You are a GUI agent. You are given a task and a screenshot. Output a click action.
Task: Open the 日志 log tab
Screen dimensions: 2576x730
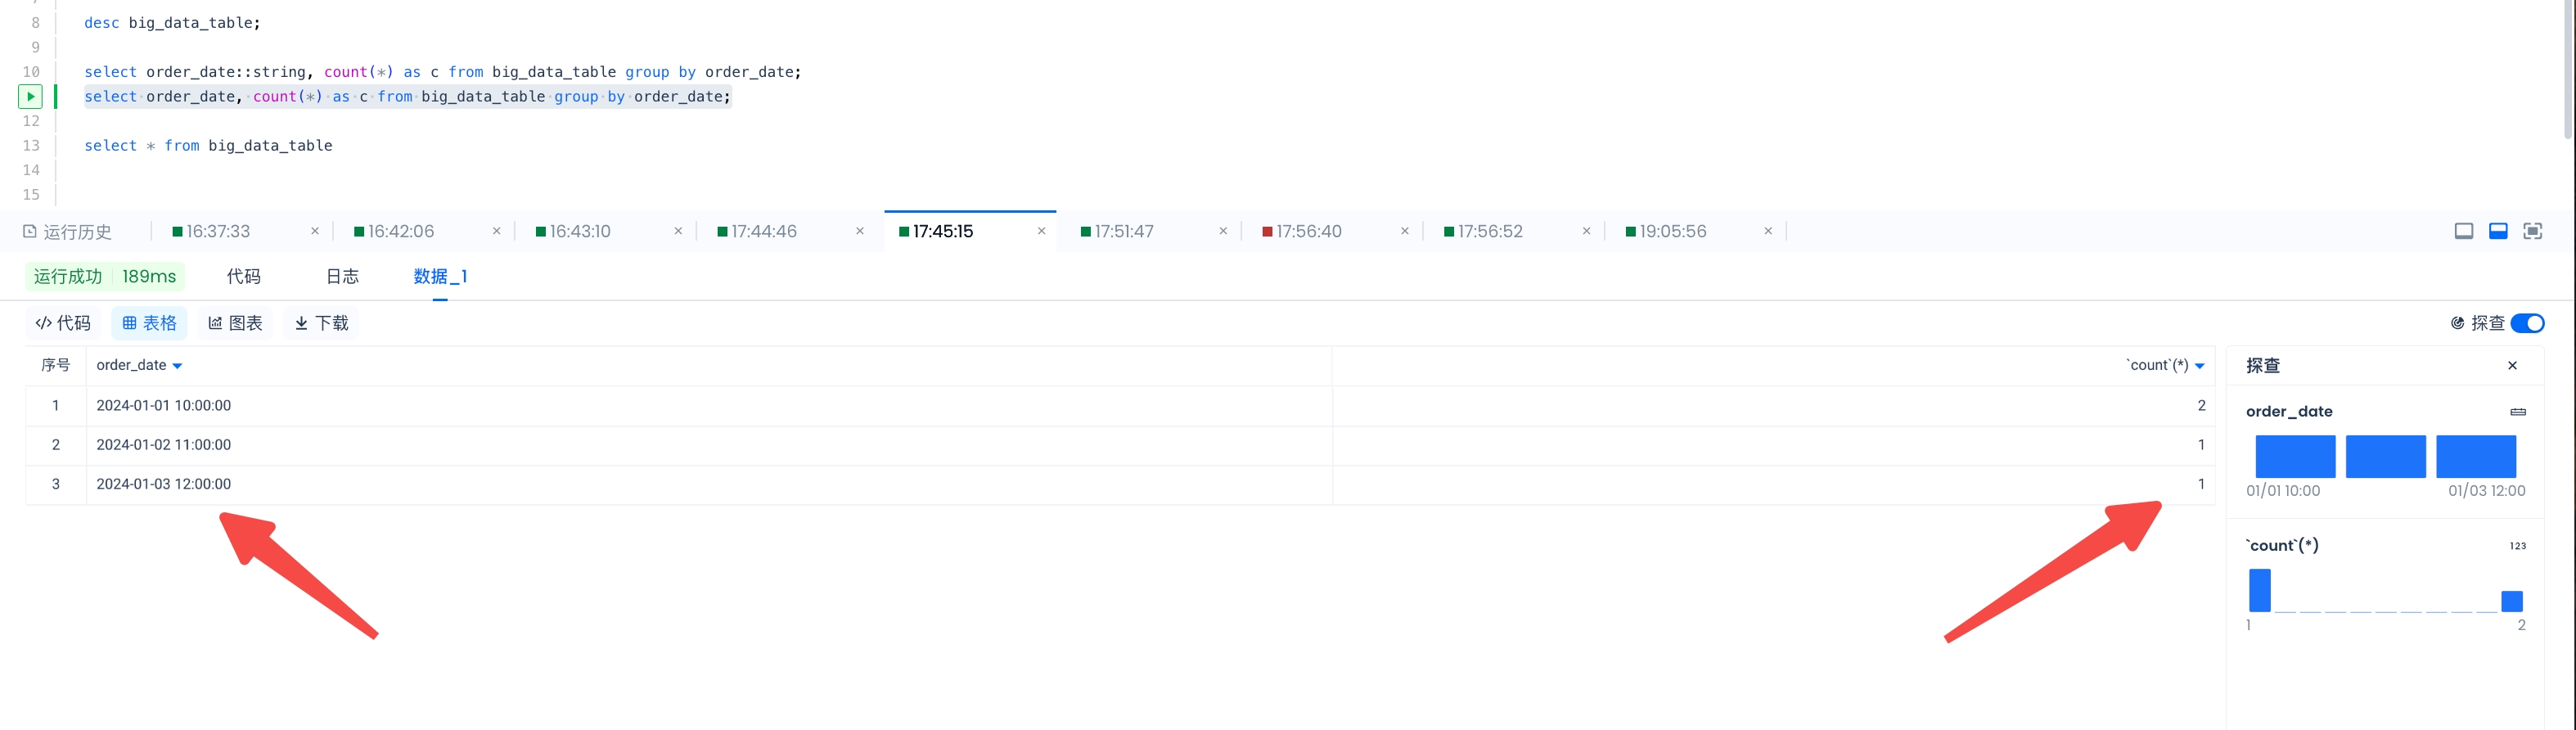pyautogui.click(x=342, y=277)
